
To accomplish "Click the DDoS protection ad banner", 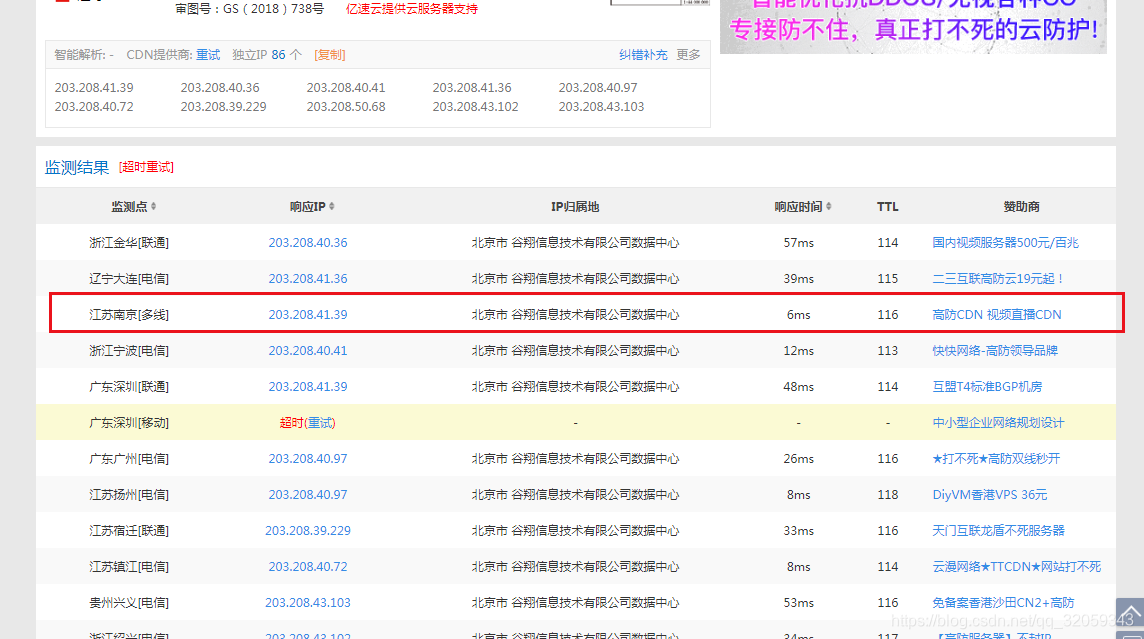I will click(913, 26).
